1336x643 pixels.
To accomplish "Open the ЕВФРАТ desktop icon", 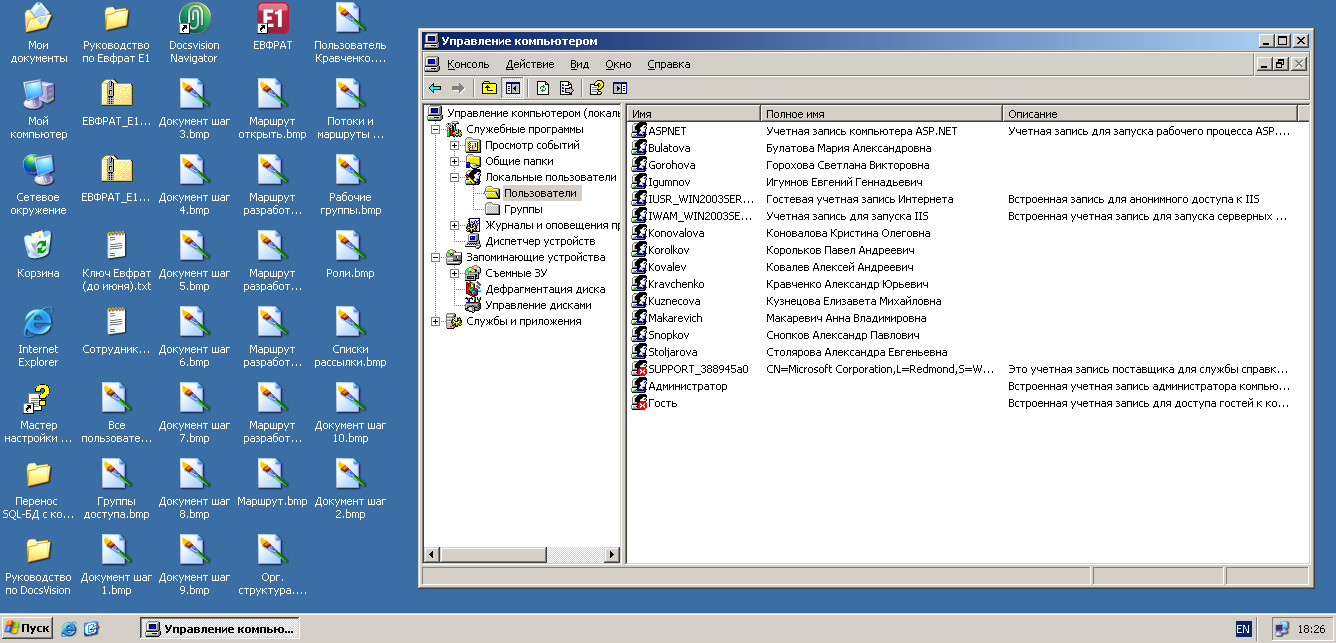I will (x=272, y=27).
